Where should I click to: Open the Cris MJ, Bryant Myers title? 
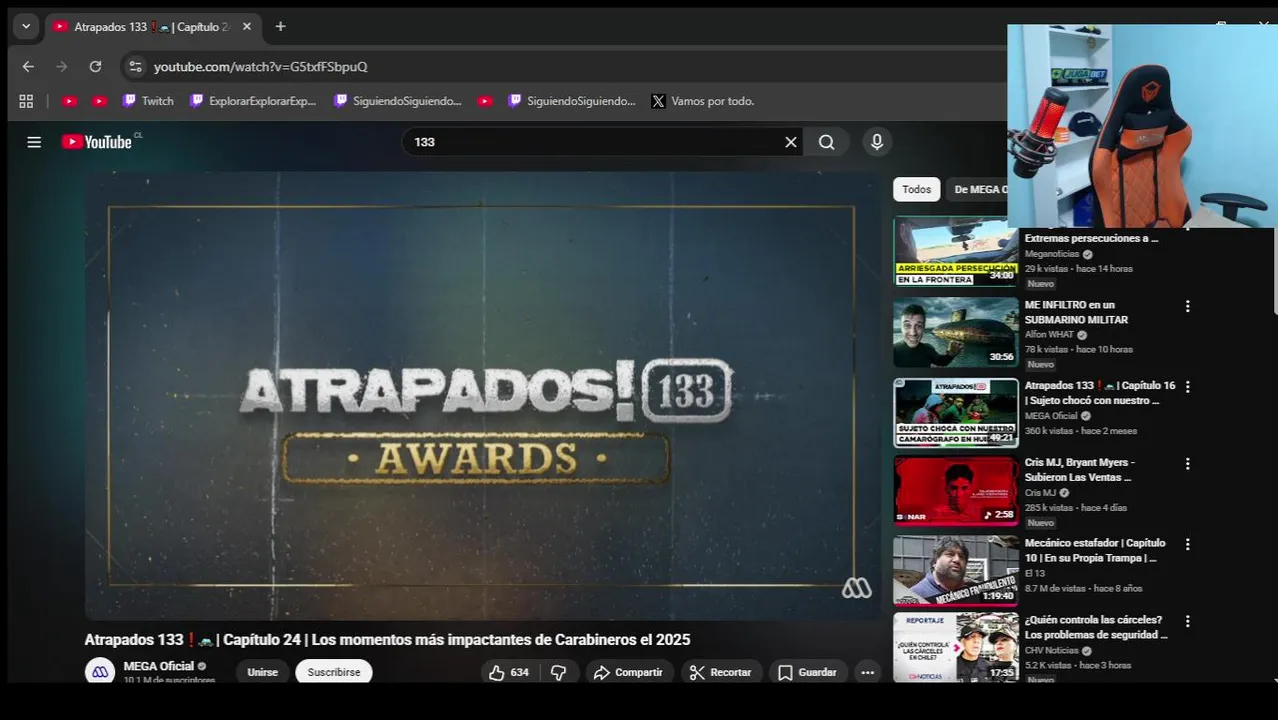click(1080, 470)
